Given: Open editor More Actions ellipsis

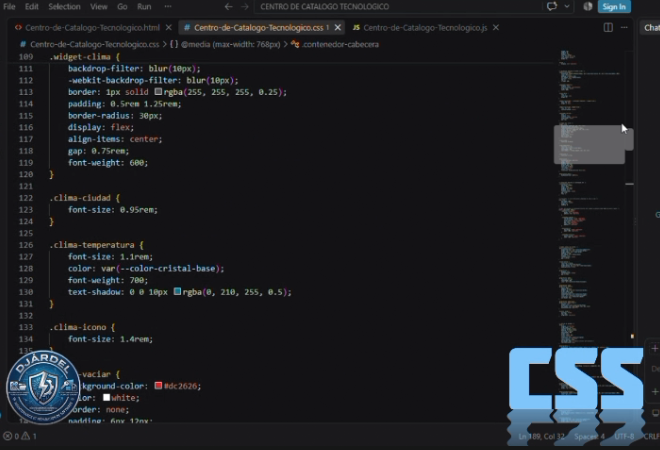Looking at the screenshot, I should [624, 28].
